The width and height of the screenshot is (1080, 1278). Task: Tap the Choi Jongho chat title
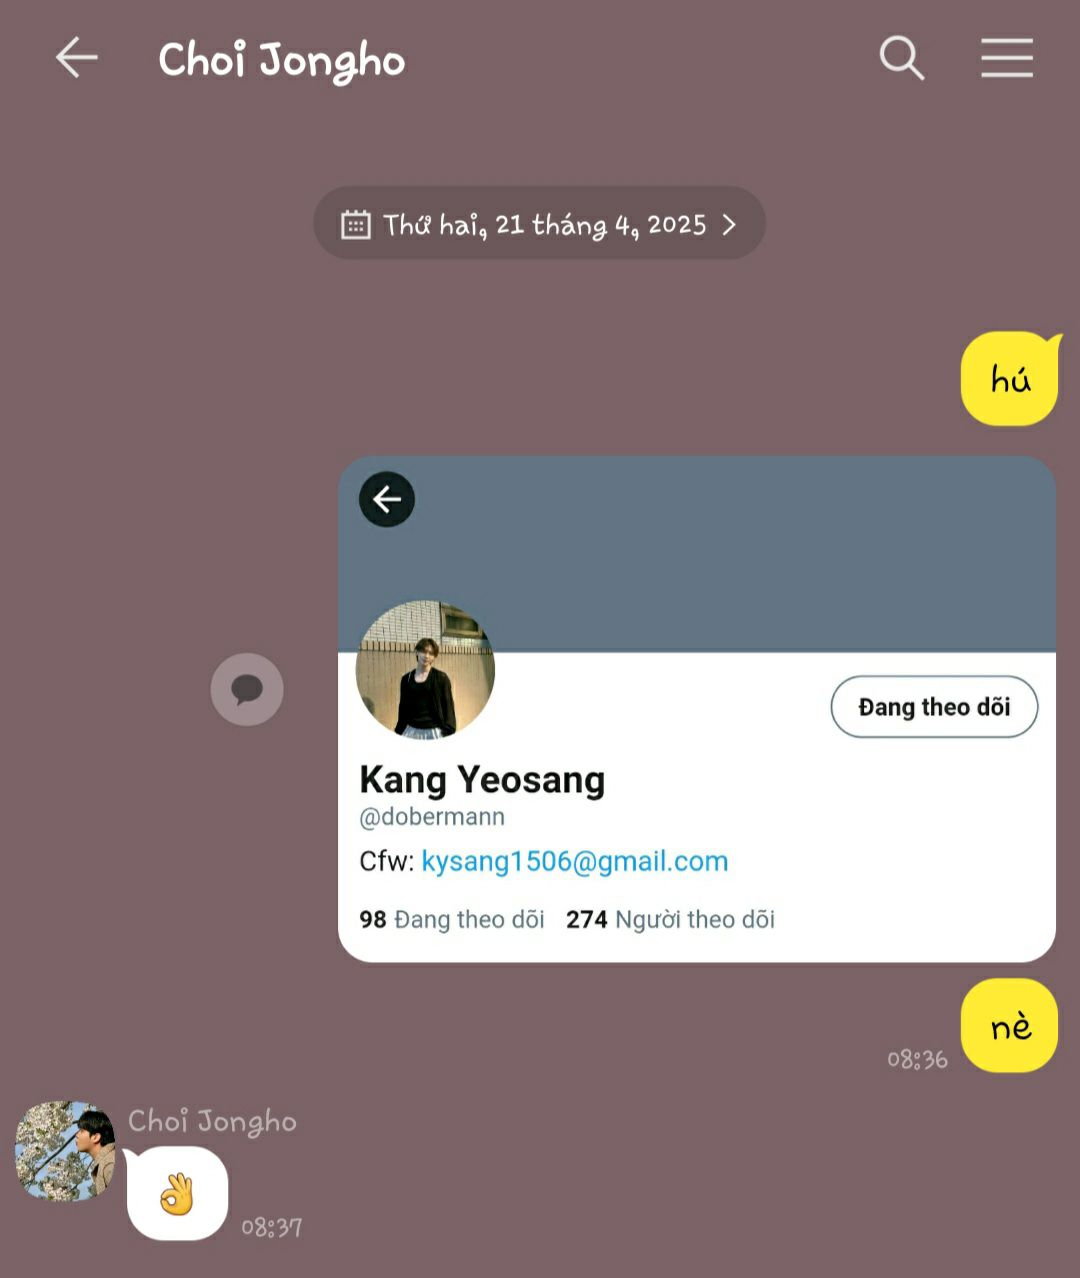tap(282, 60)
